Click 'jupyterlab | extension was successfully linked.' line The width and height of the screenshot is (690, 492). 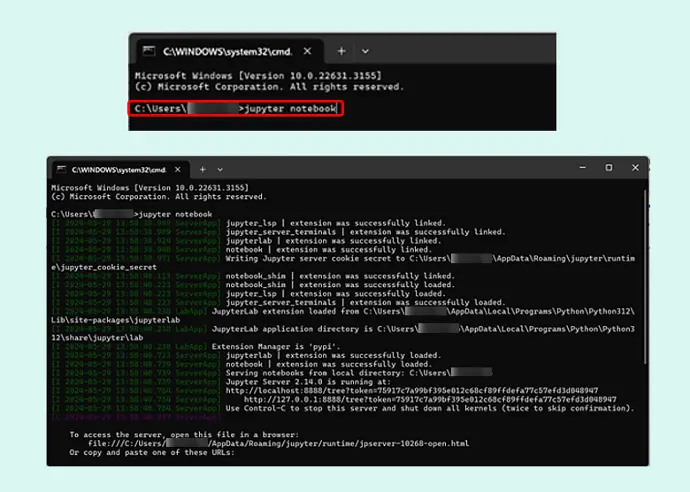(x=334, y=241)
